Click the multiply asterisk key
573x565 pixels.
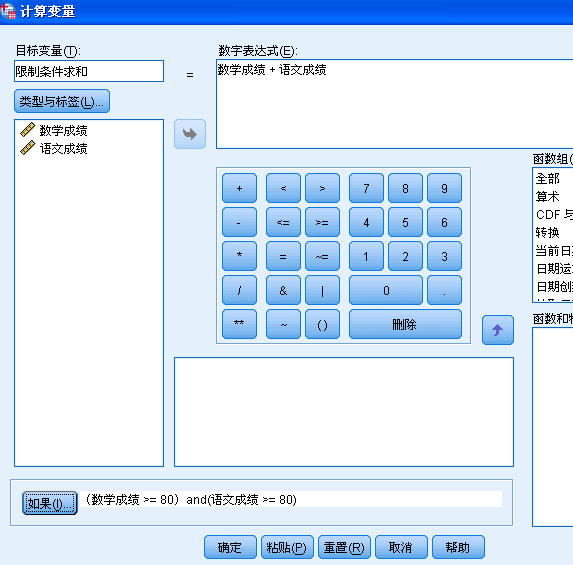[x=239, y=256]
